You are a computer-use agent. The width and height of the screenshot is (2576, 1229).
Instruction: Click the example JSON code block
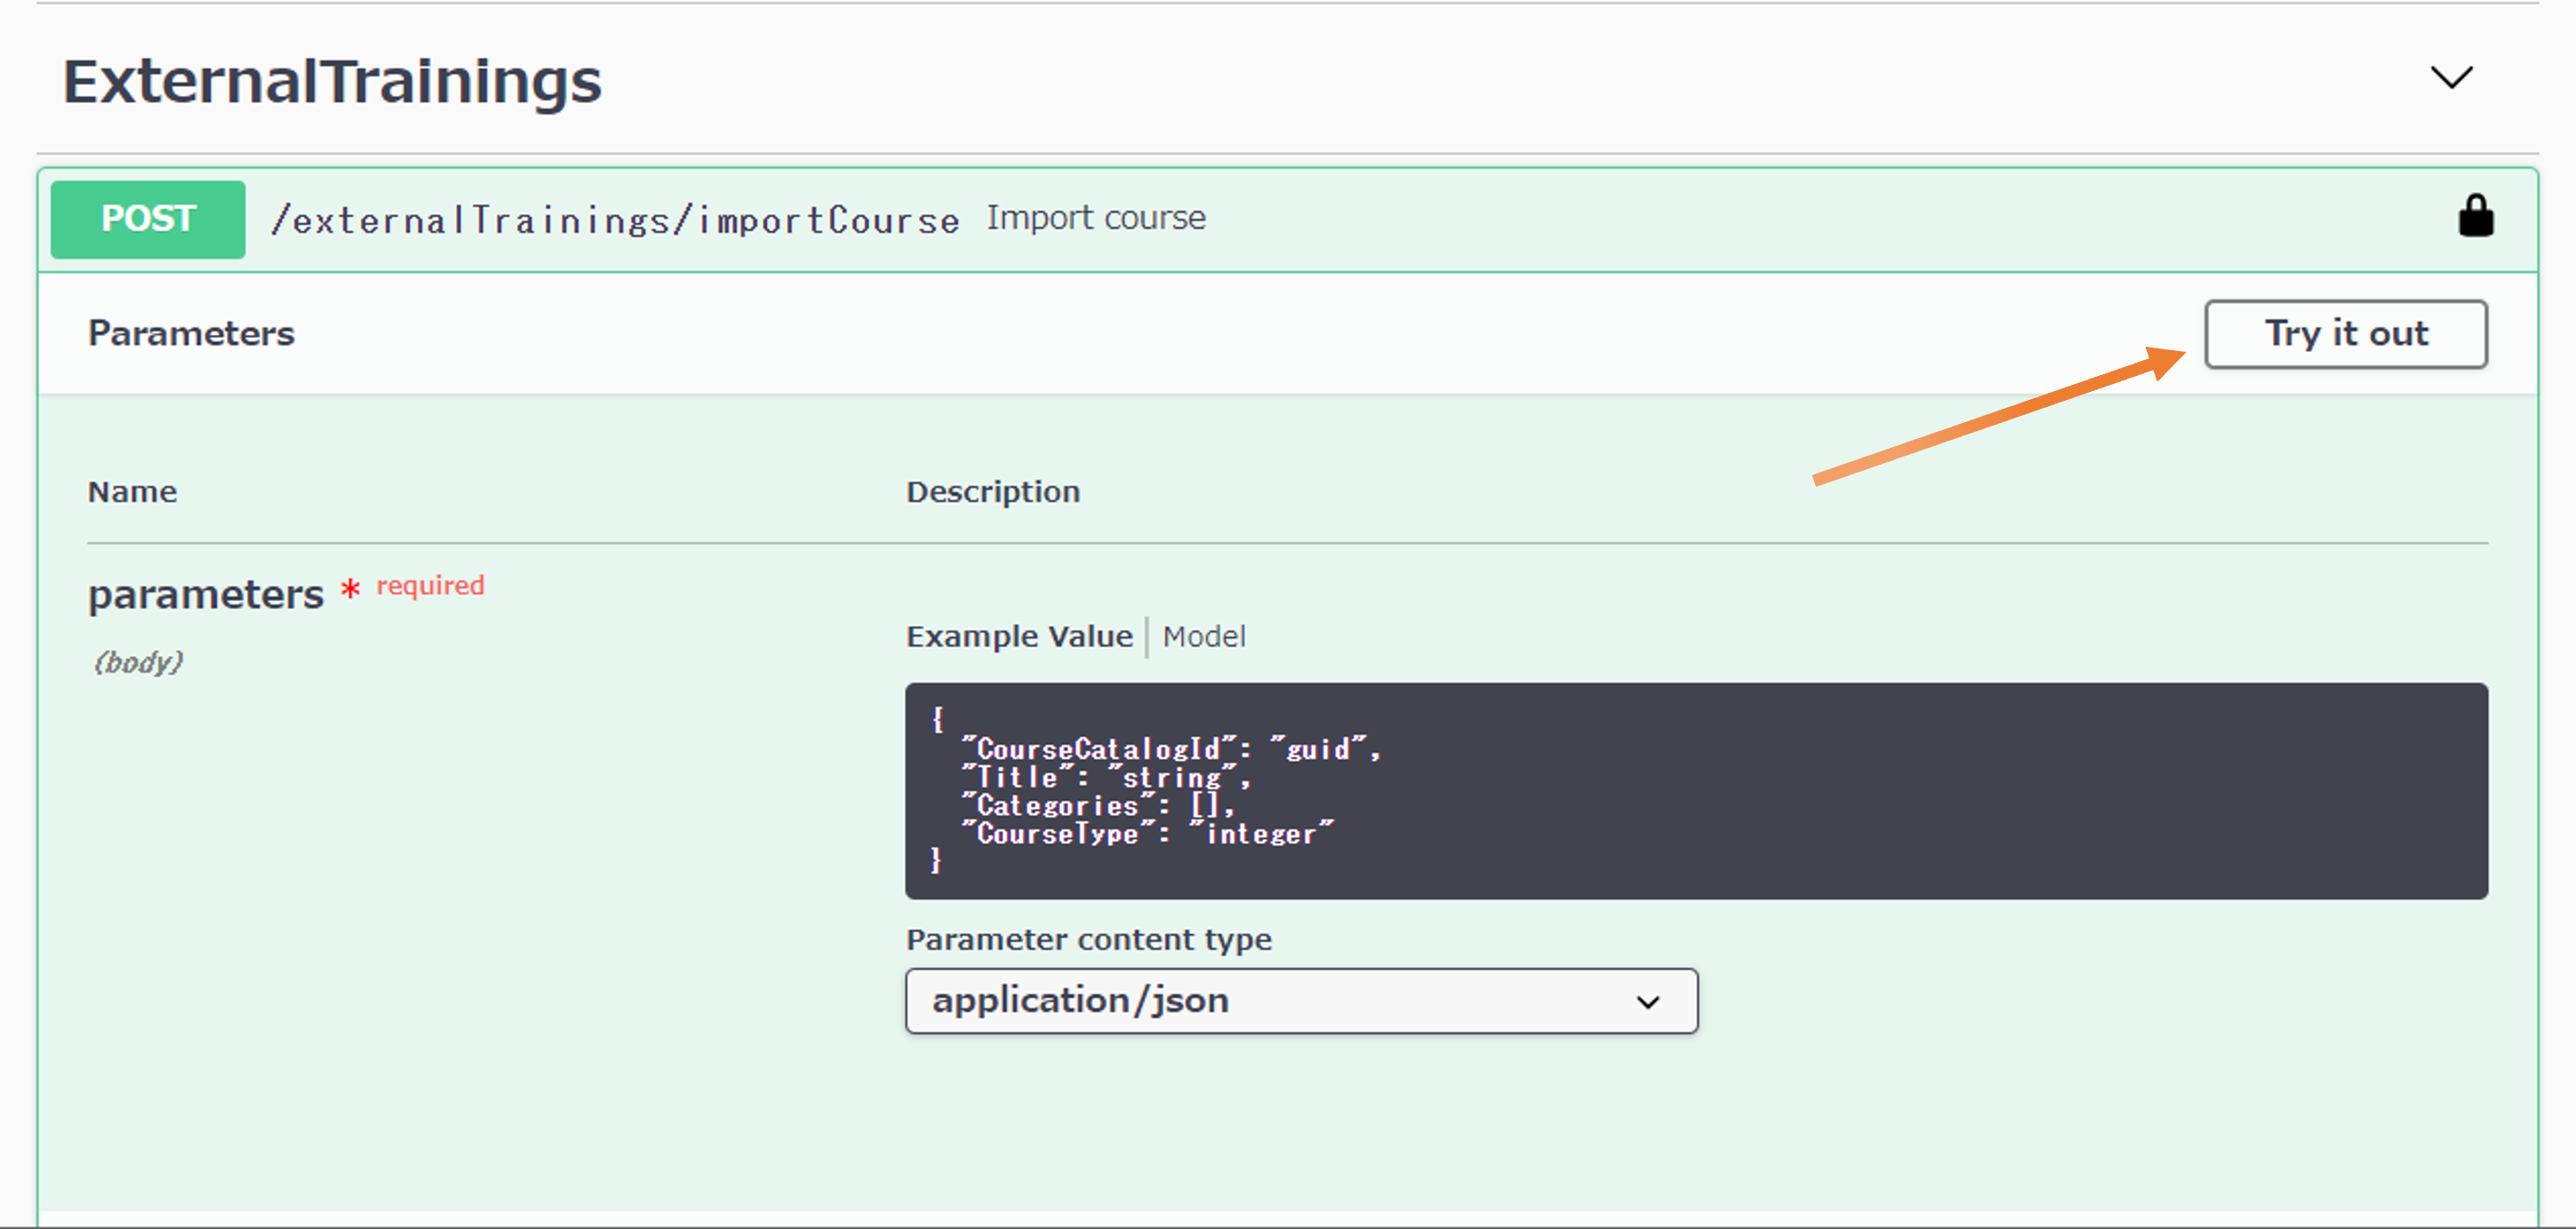coord(1696,791)
